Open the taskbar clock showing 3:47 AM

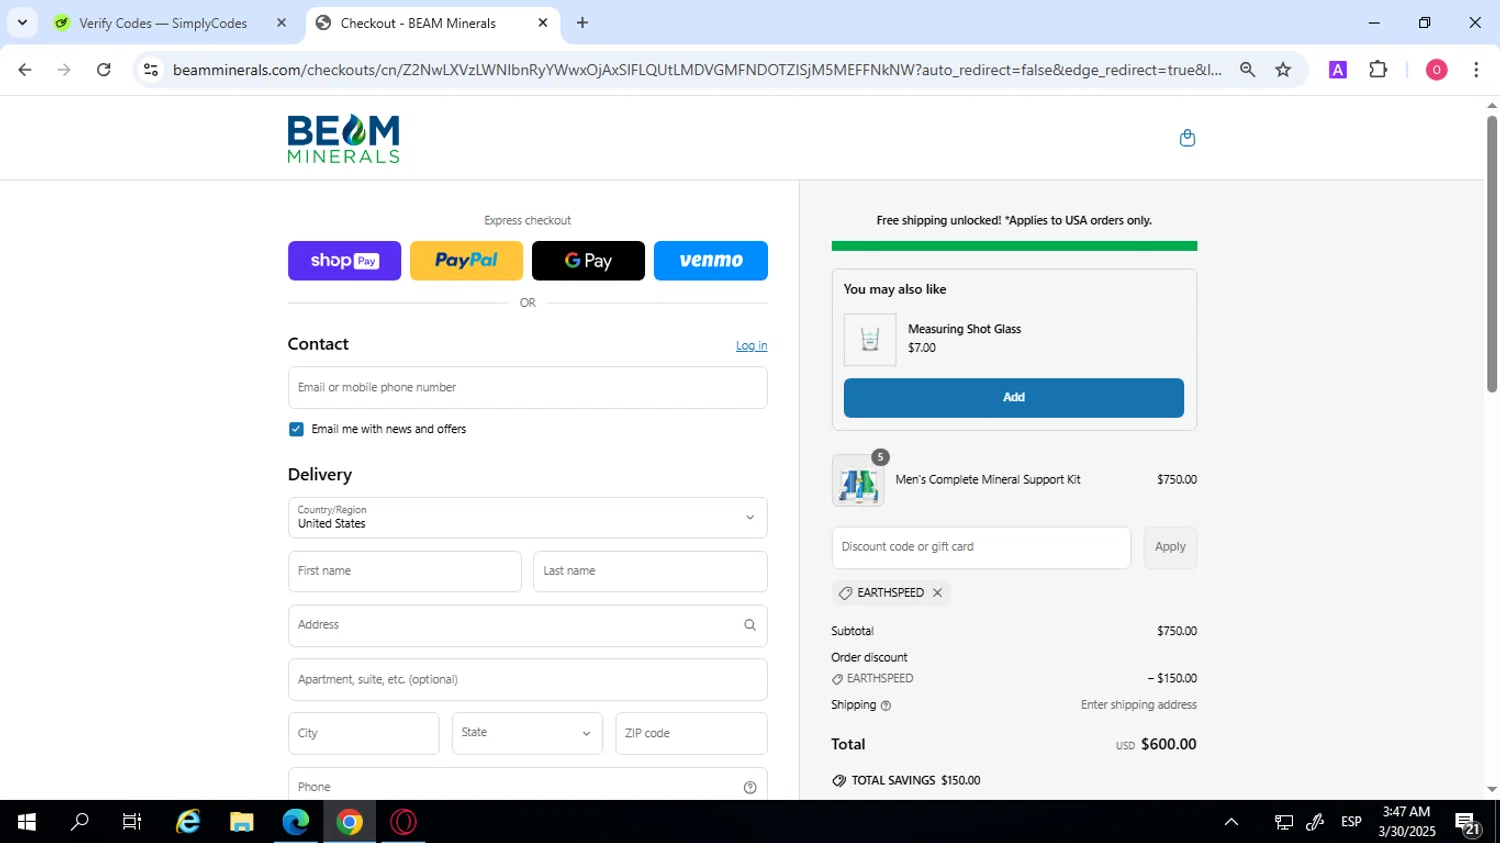(1406, 822)
